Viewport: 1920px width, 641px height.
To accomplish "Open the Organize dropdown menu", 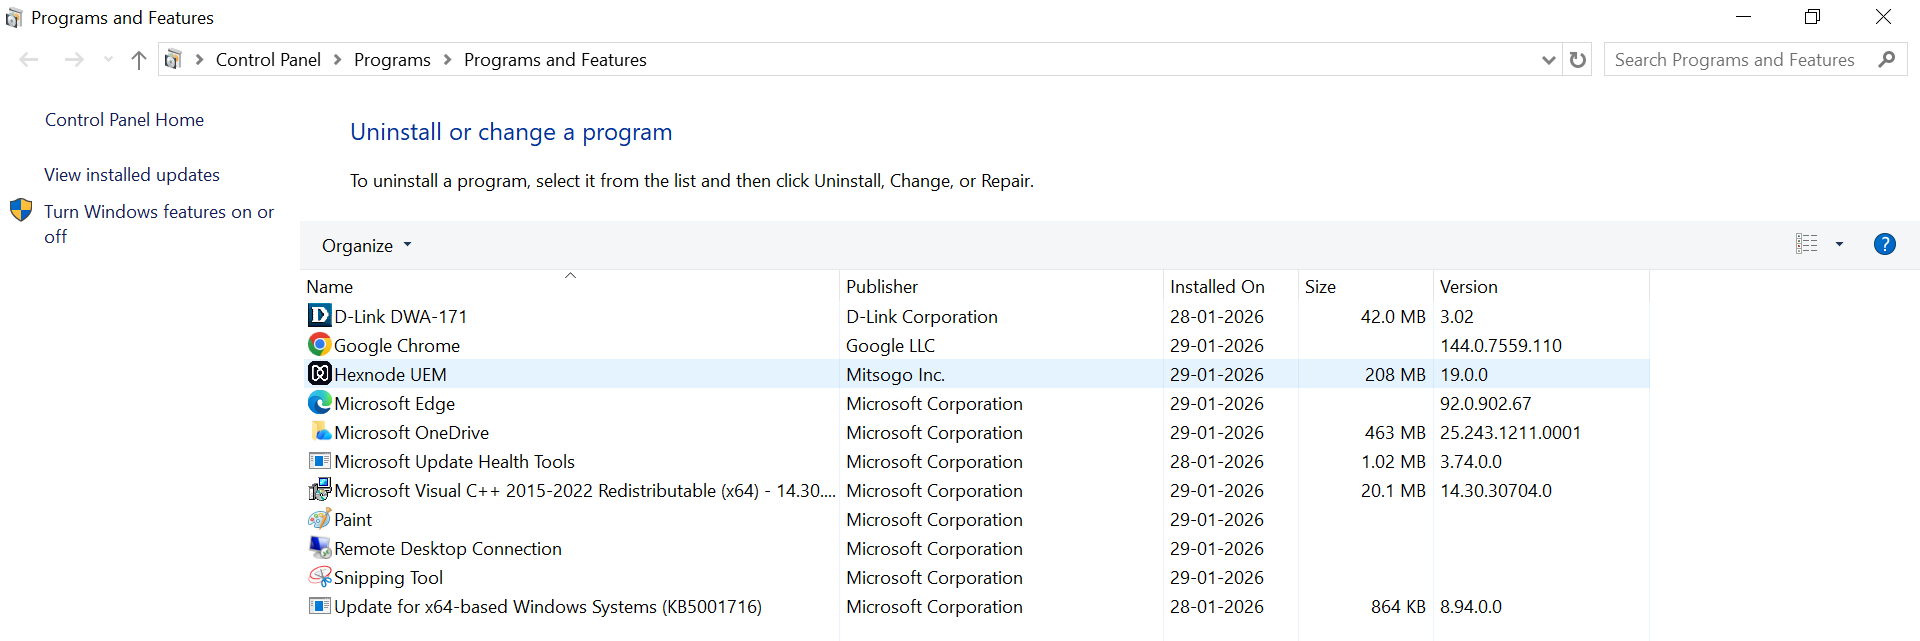I will (x=366, y=246).
